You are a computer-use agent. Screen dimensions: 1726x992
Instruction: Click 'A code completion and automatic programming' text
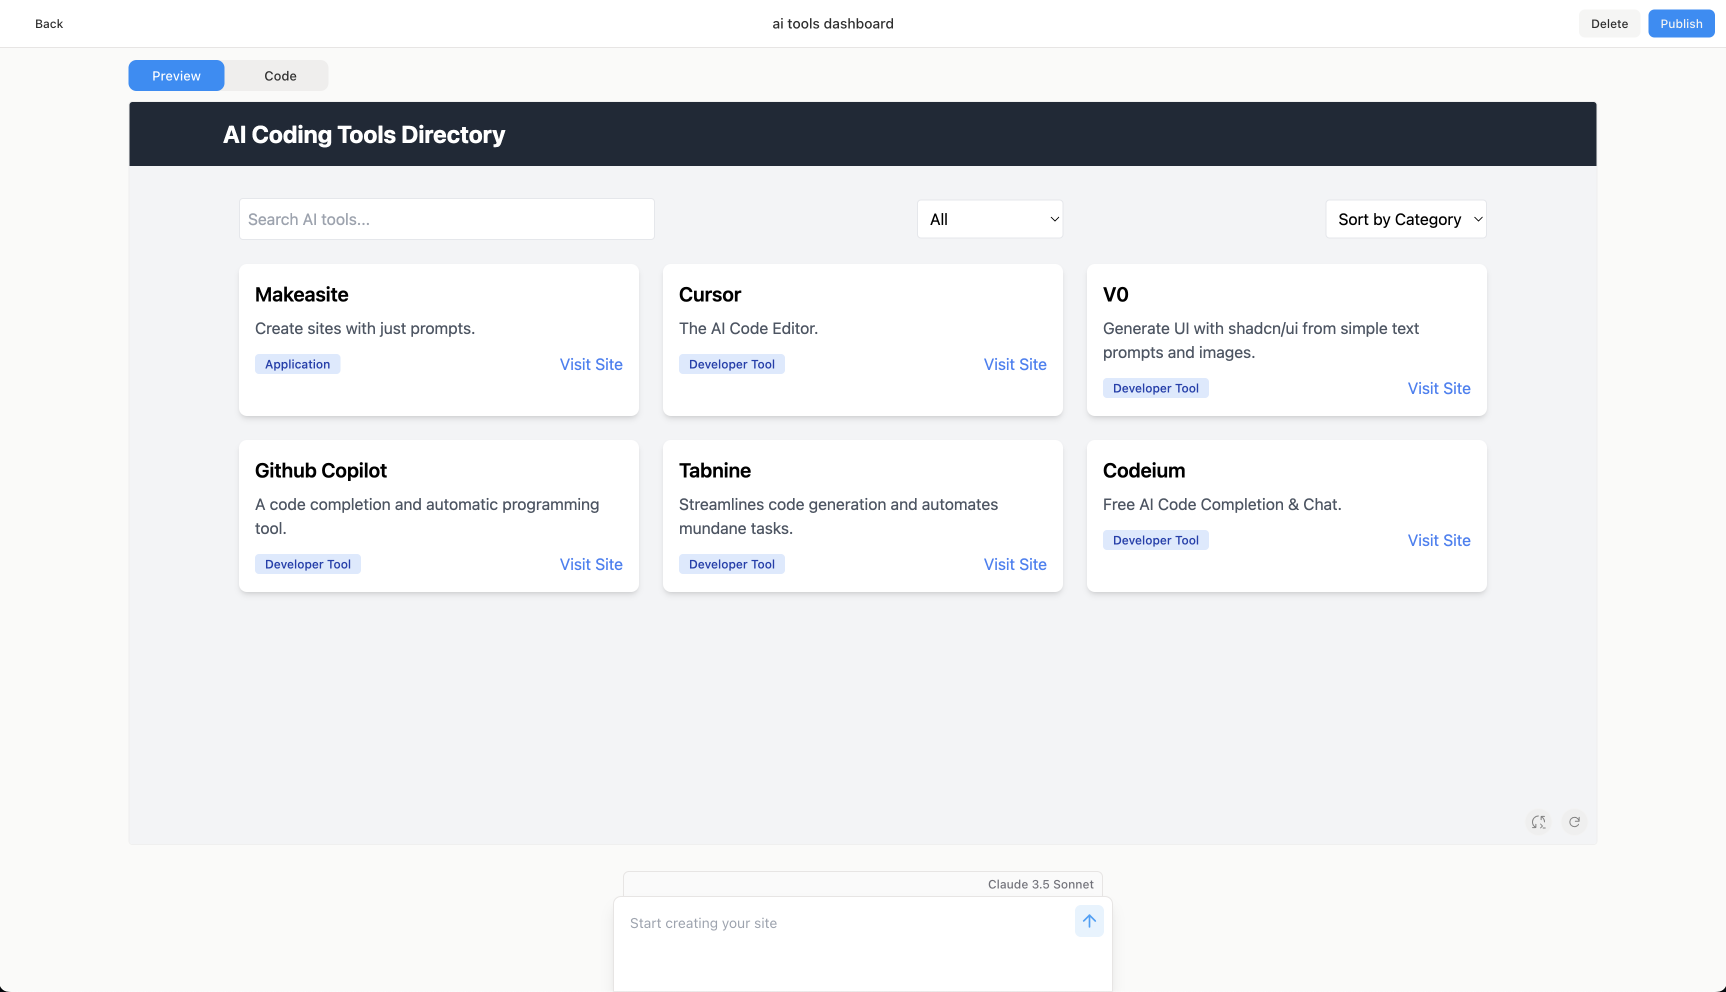pos(427,516)
